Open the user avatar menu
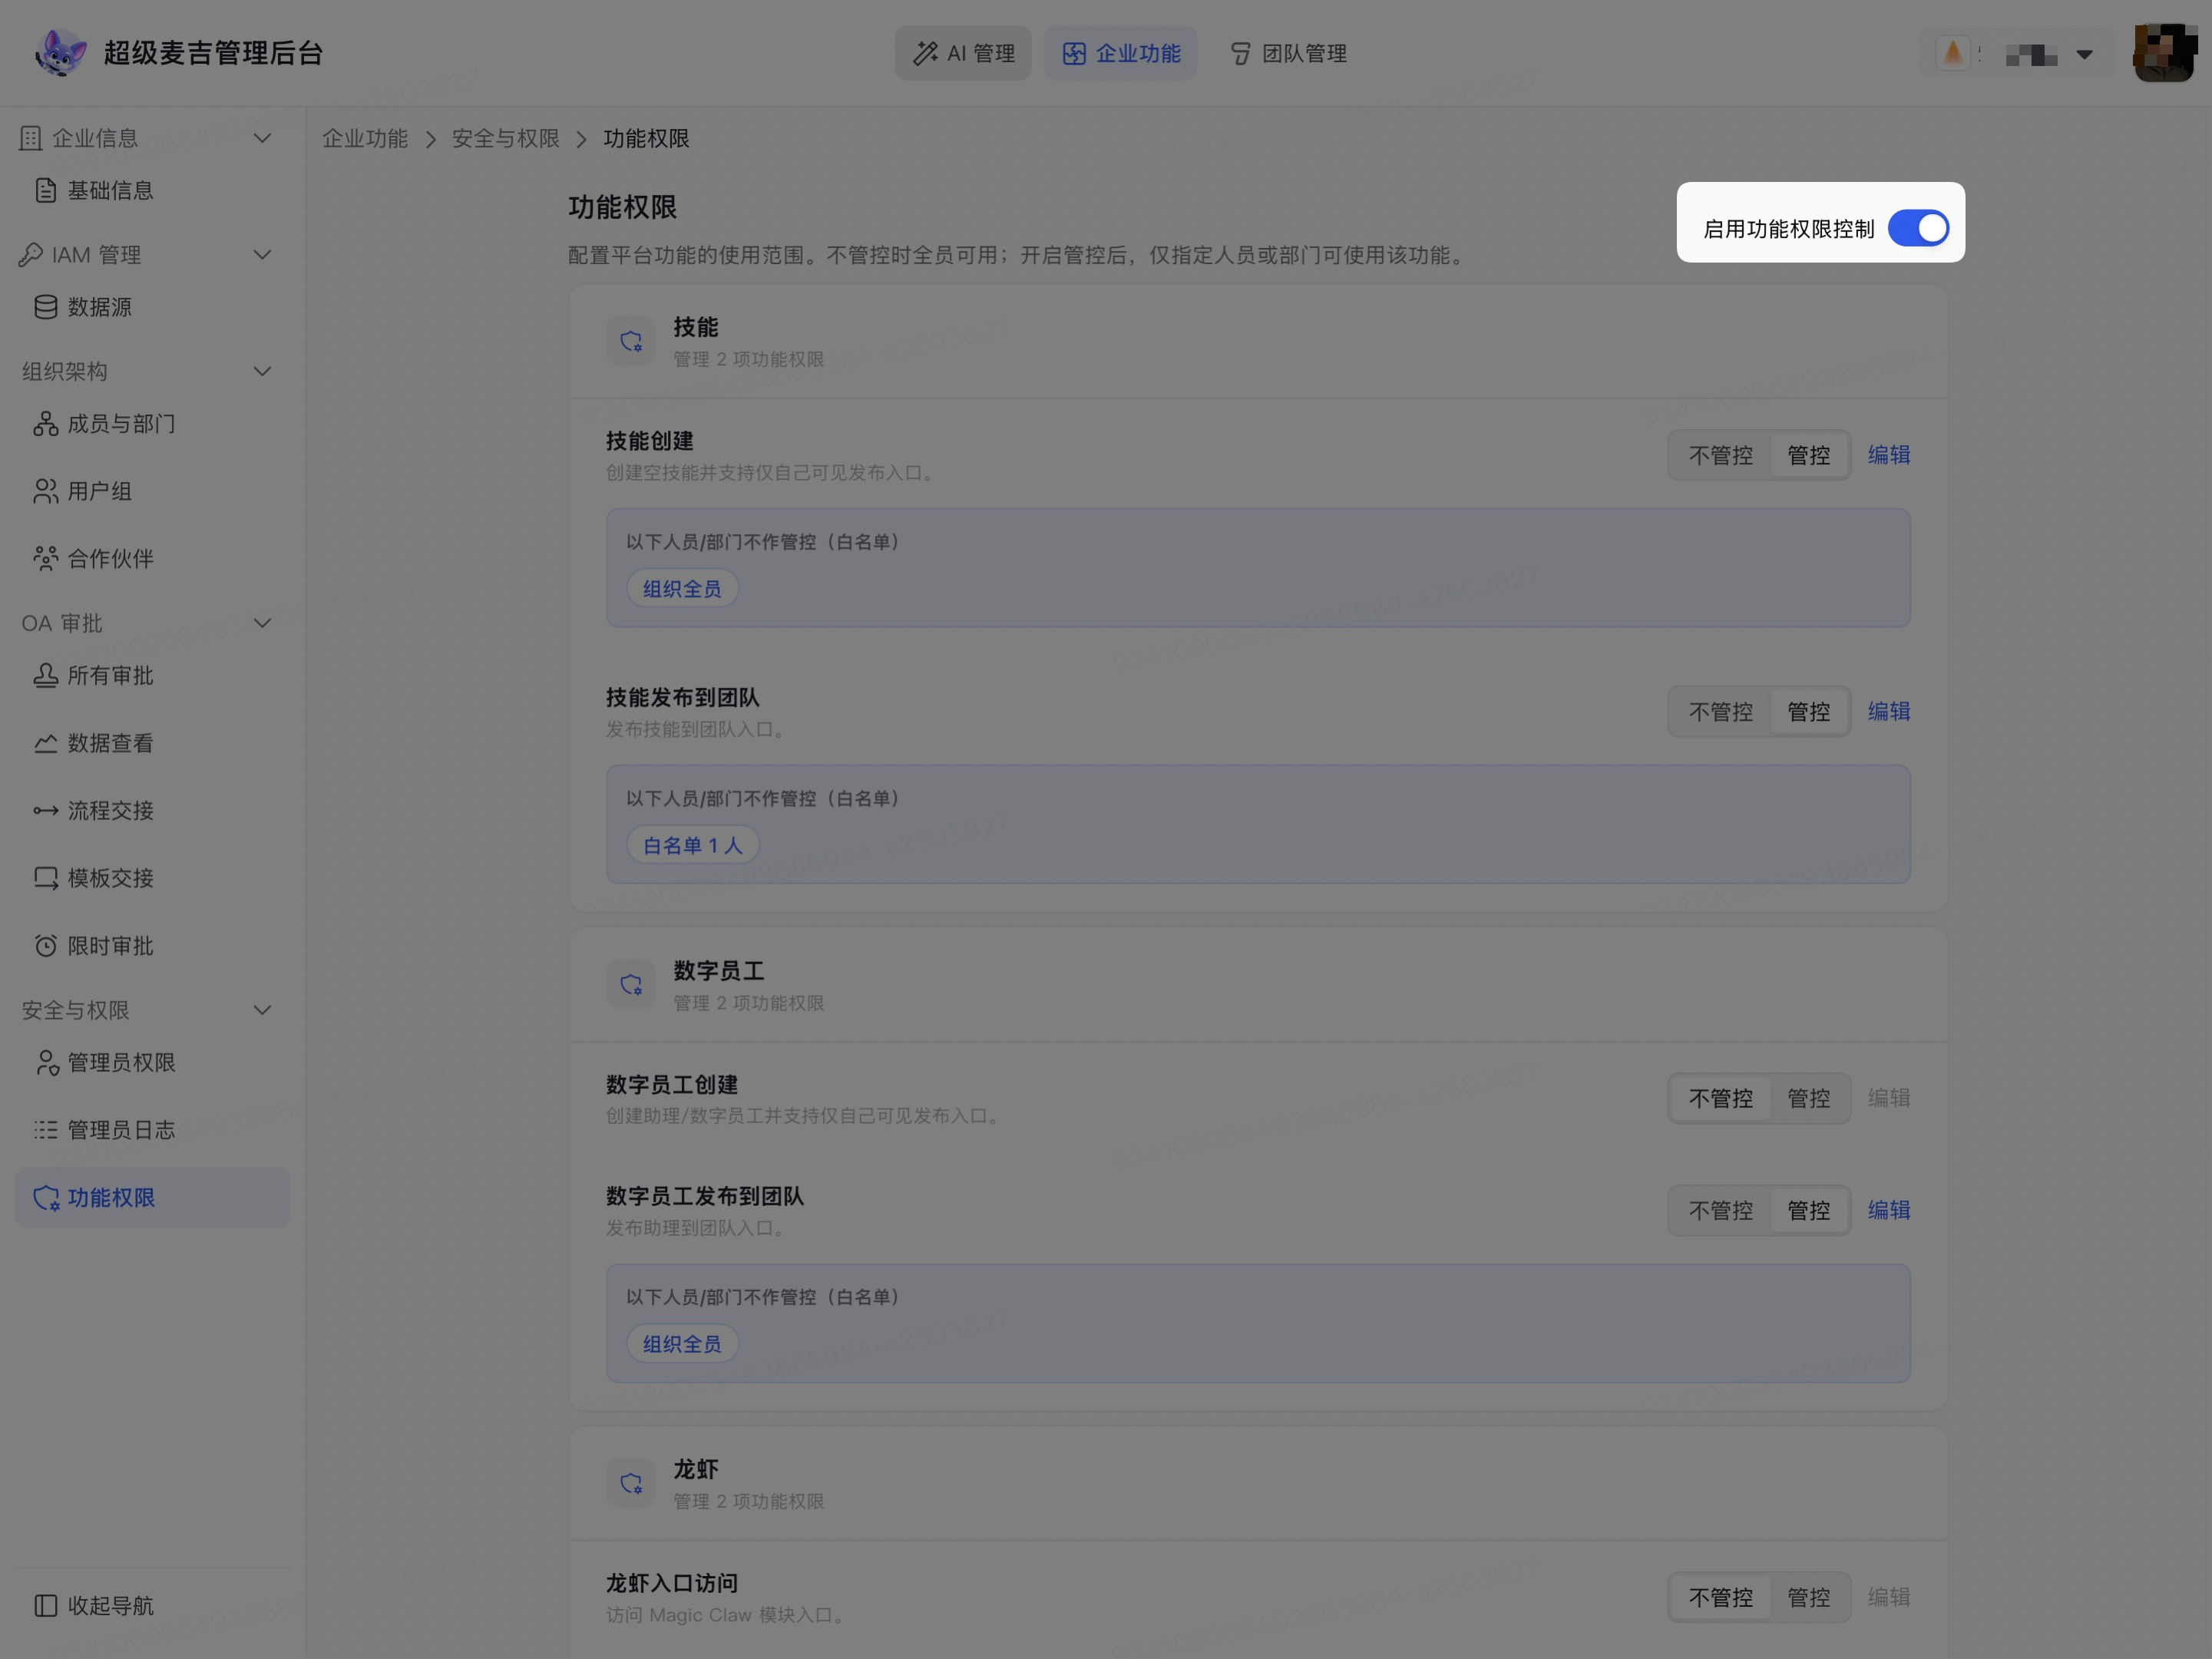2212x1659 pixels. pos(2164,53)
